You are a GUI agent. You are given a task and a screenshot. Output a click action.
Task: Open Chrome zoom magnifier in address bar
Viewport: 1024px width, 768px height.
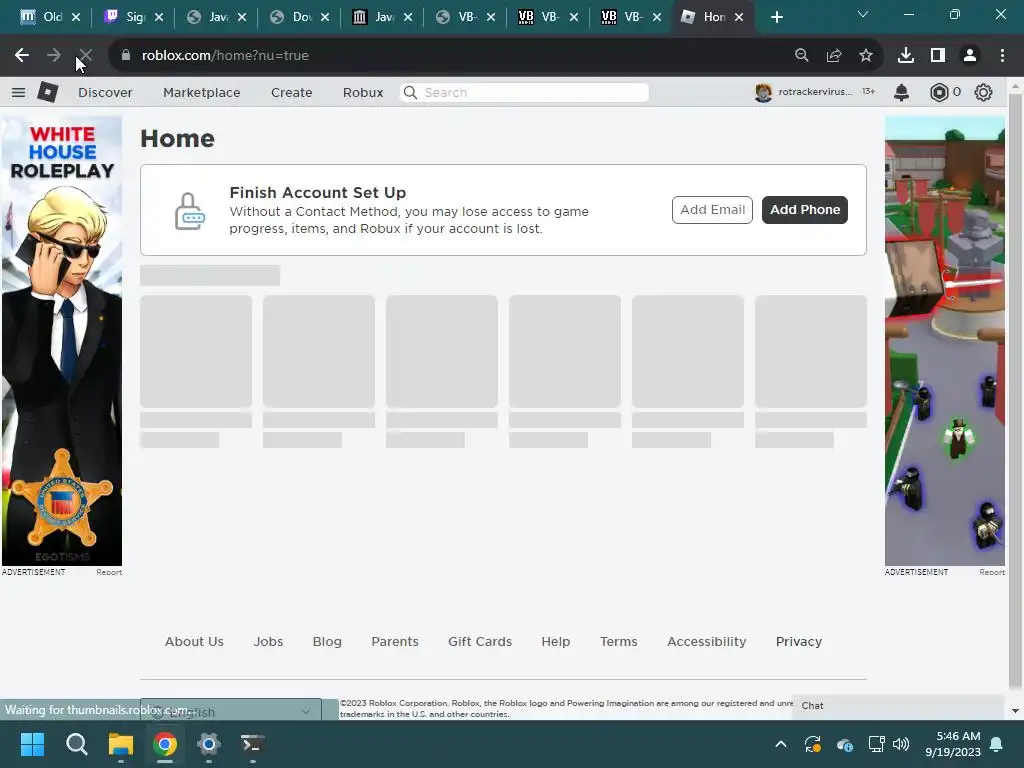pyautogui.click(x=801, y=56)
